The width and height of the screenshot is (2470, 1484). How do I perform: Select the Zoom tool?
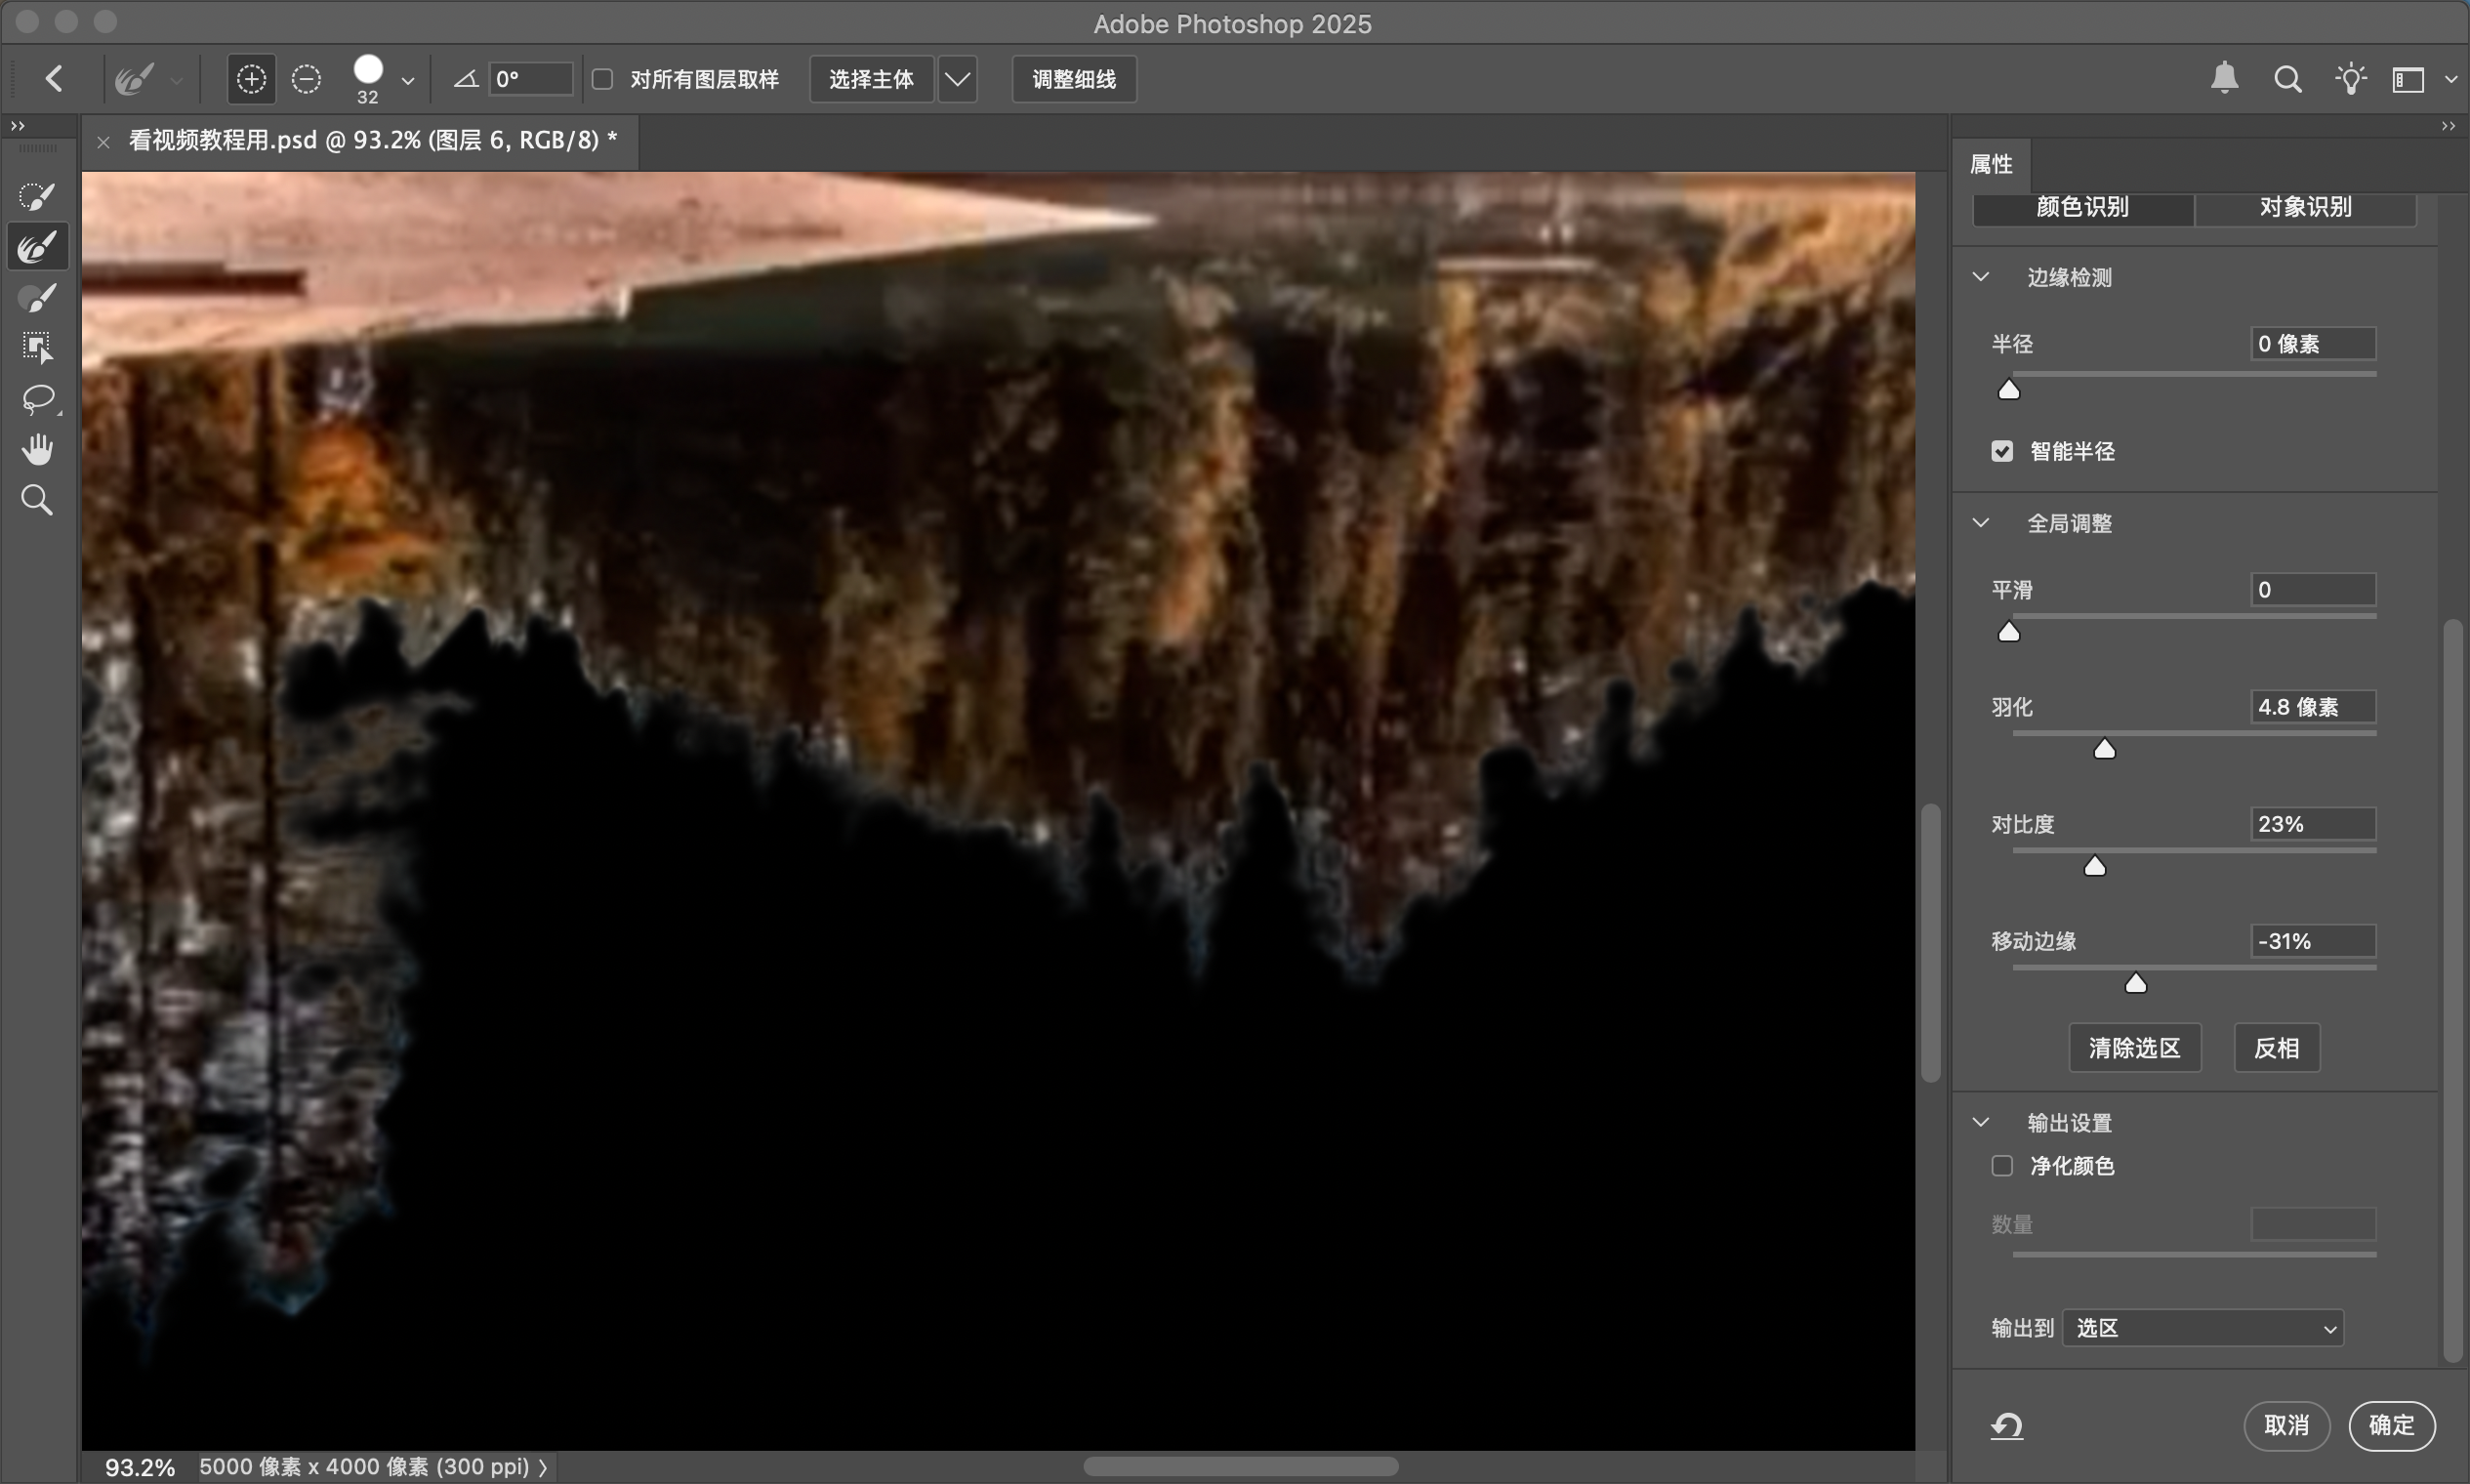37,499
